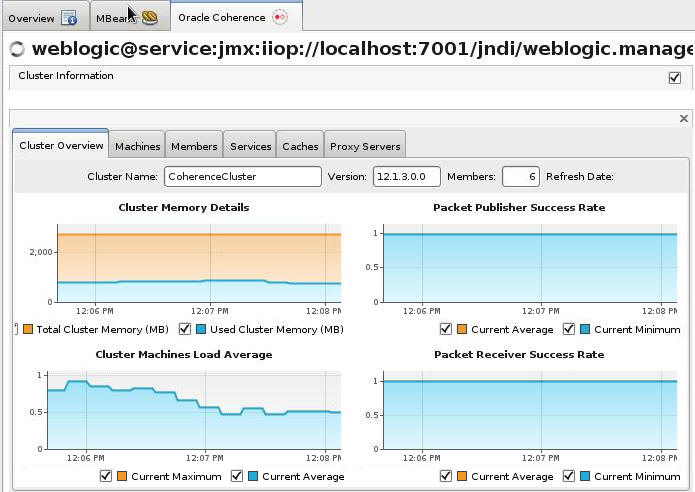This screenshot has height=492, width=695.
Task: Click the Packet Publisher Success Rate chart
Action: 530,263
